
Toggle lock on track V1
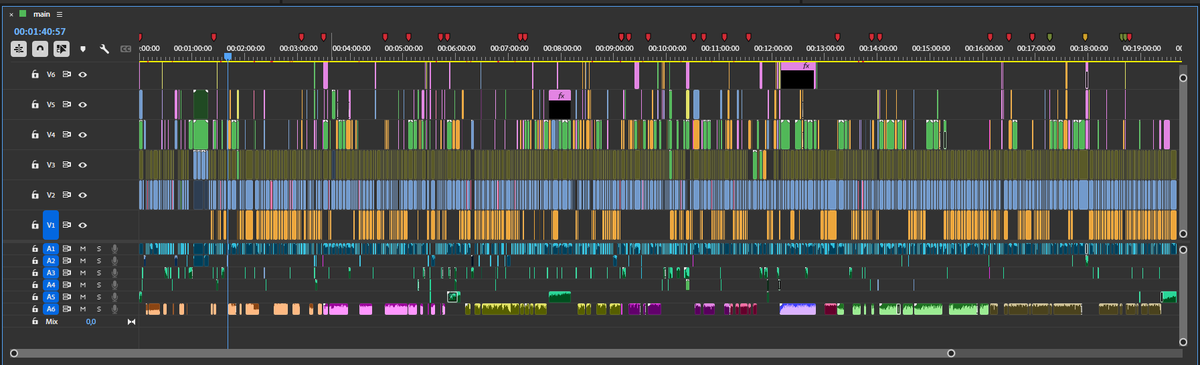point(34,225)
